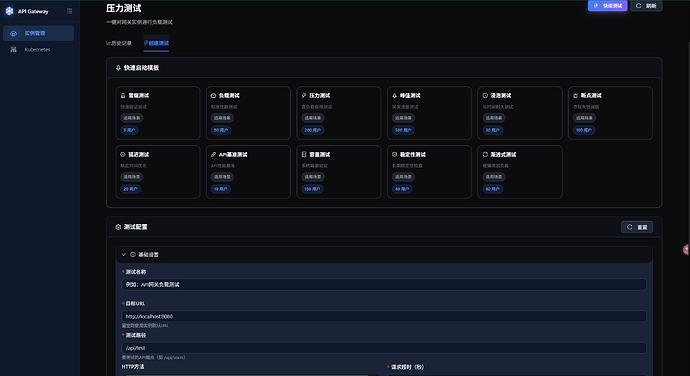The image size is (690, 376).
Task: Click the 断点测试 card icon
Action: click(576, 96)
